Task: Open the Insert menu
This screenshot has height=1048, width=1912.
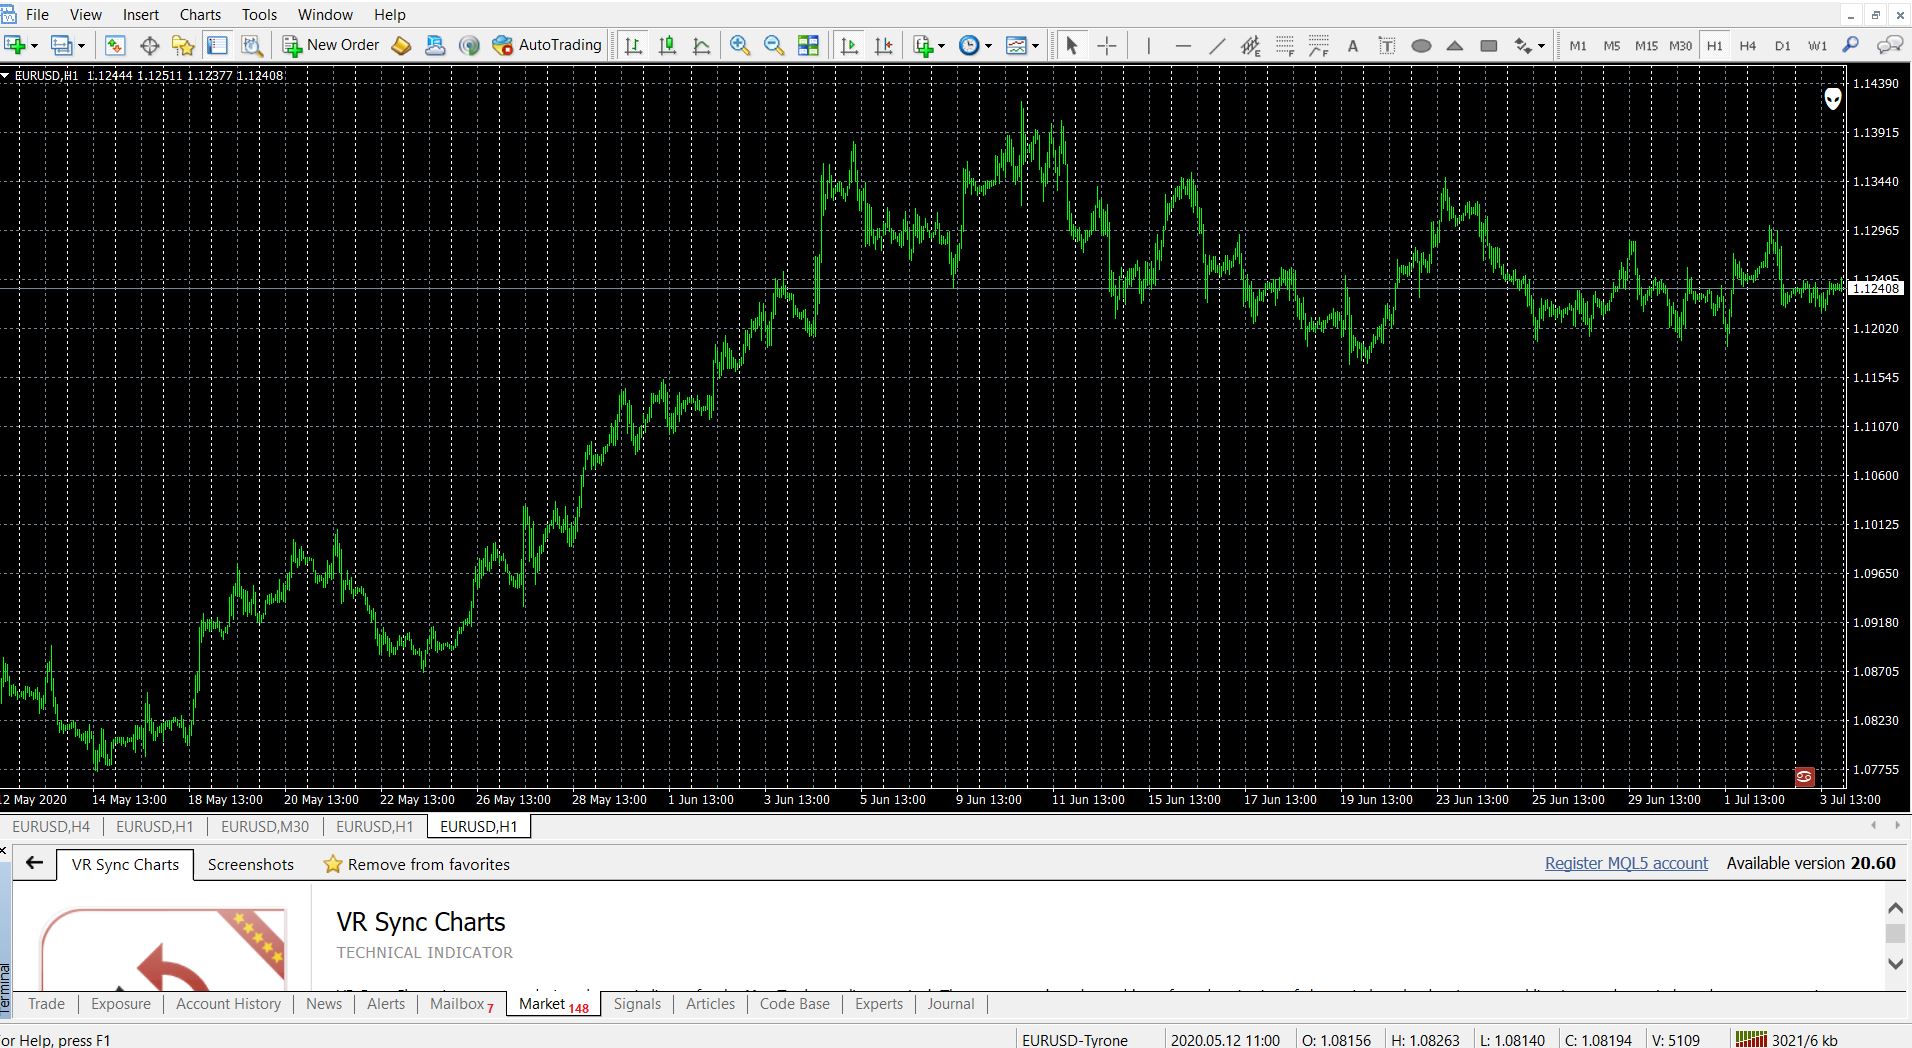Action: click(141, 14)
